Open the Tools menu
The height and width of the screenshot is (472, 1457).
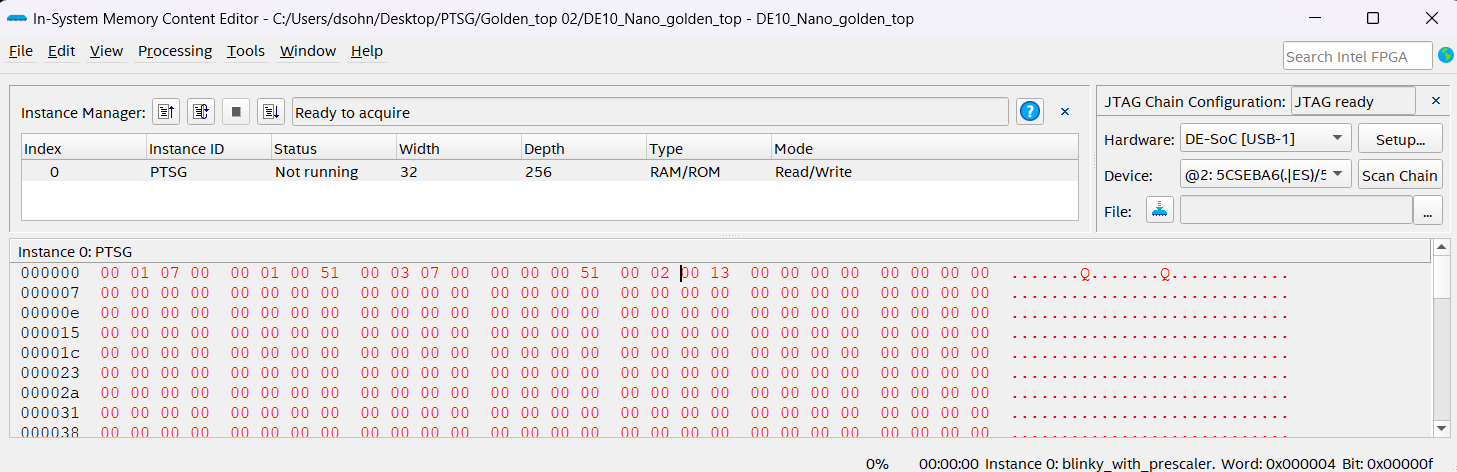point(246,51)
